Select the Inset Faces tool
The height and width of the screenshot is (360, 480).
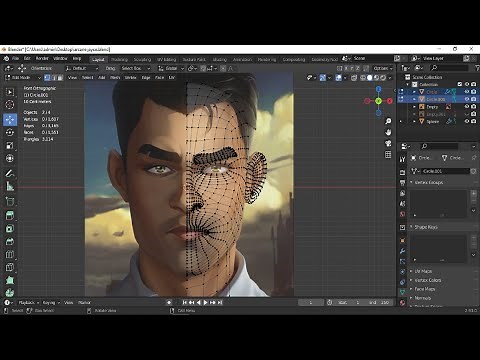(x=10, y=228)
